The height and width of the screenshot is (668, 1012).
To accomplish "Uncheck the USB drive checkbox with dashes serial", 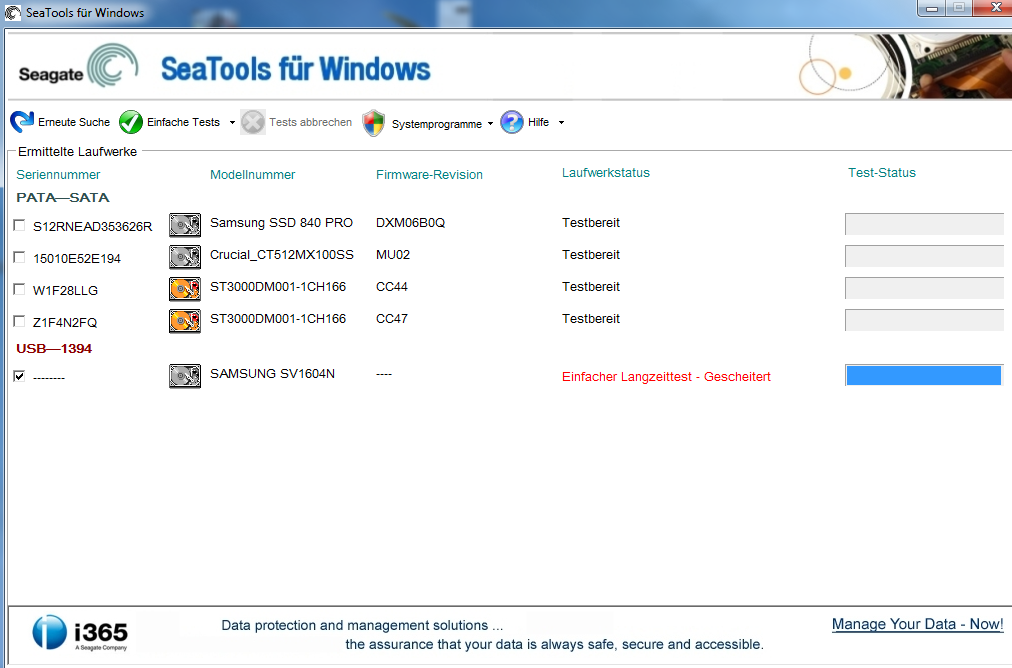I will pos(19,376).
